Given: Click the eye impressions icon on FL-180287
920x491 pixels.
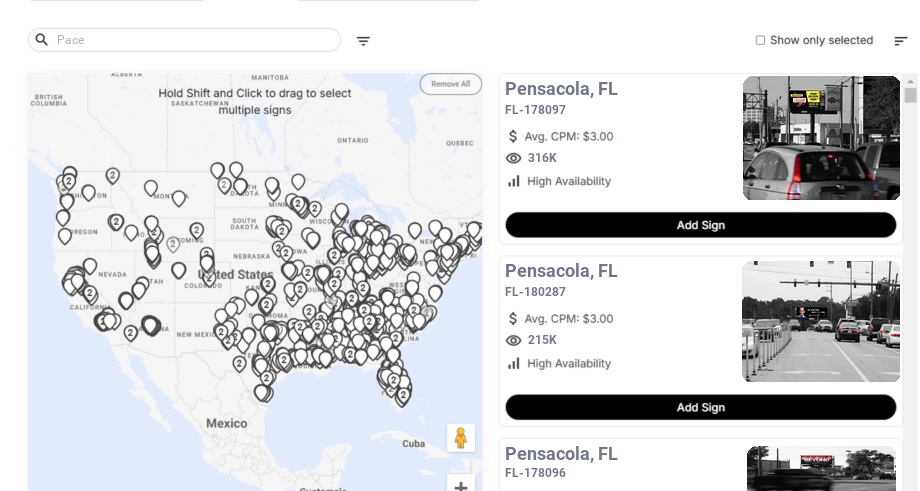Looking at the screenshot, I should [x=514, y=340].
